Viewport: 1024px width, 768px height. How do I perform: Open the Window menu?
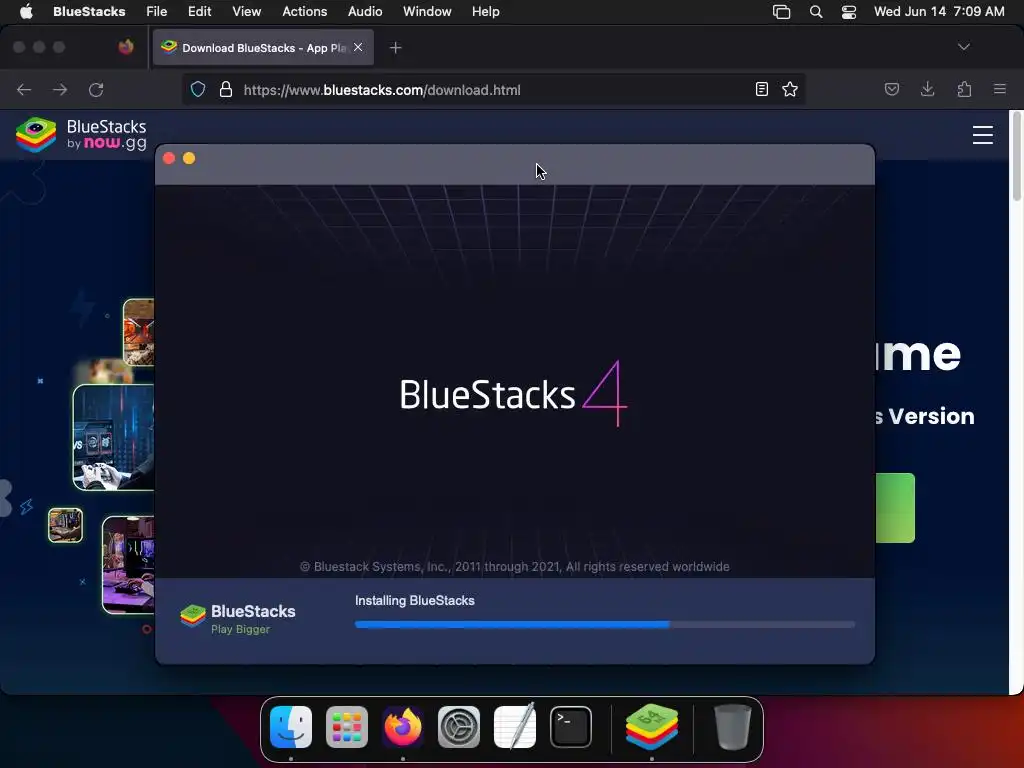coord(426,11)
